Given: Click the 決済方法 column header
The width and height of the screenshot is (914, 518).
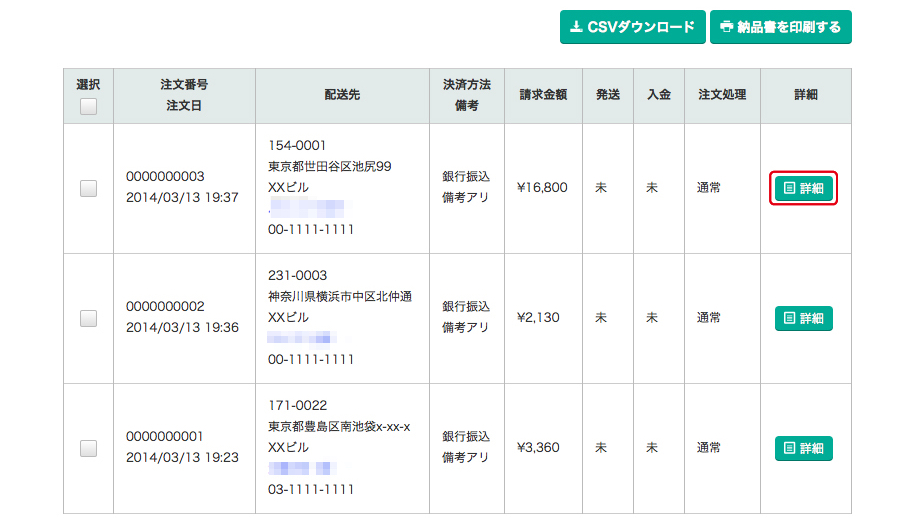Looking at the screenshot, I should click(467, 84).
